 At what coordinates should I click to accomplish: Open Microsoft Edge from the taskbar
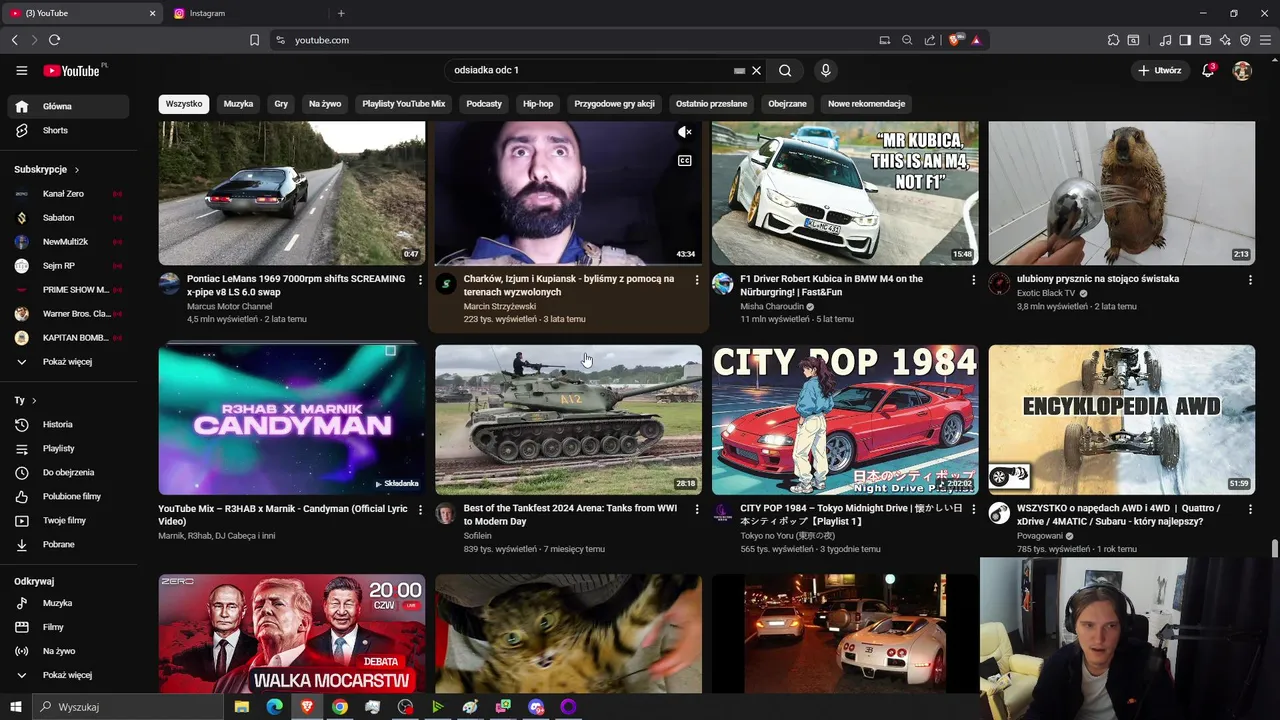pyautogui.click(x=274, y=707)
